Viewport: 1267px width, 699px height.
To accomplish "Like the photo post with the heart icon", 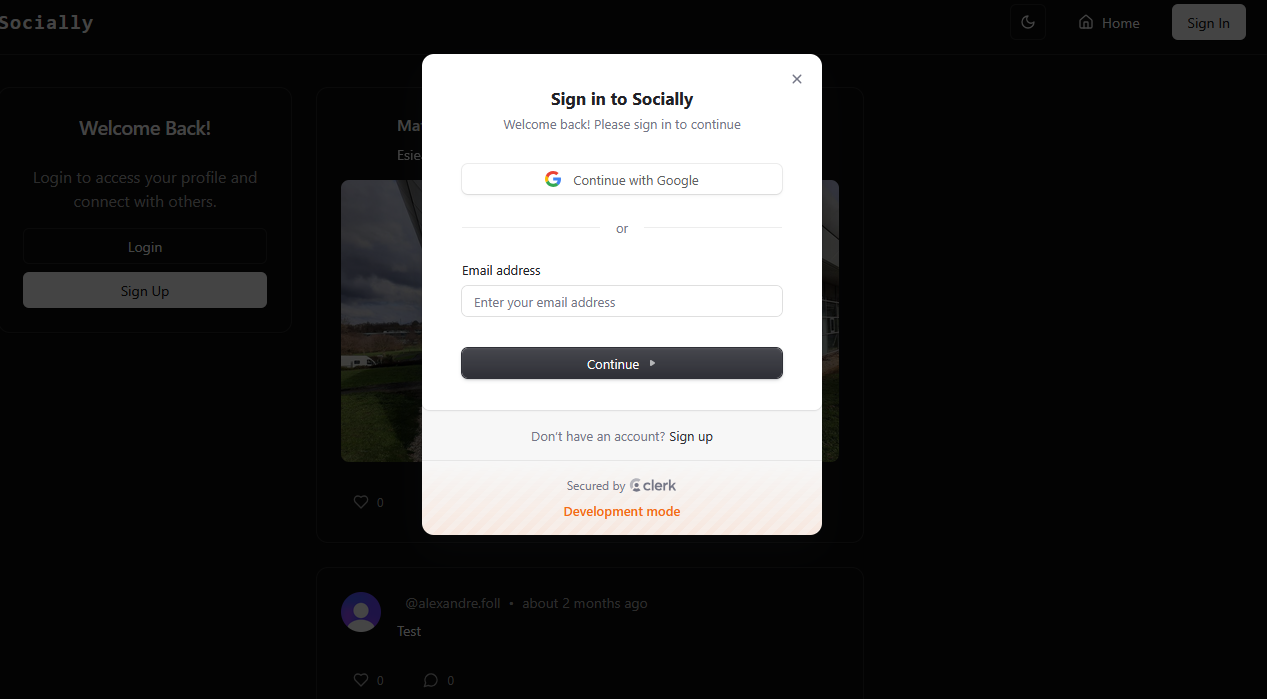I will coord(361,502).
